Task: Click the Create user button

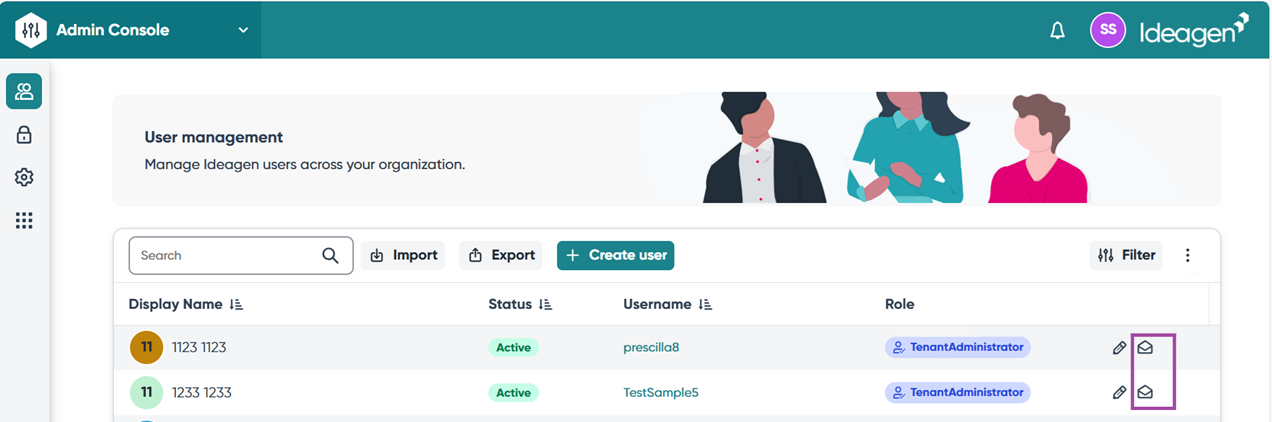Action: 615,255
